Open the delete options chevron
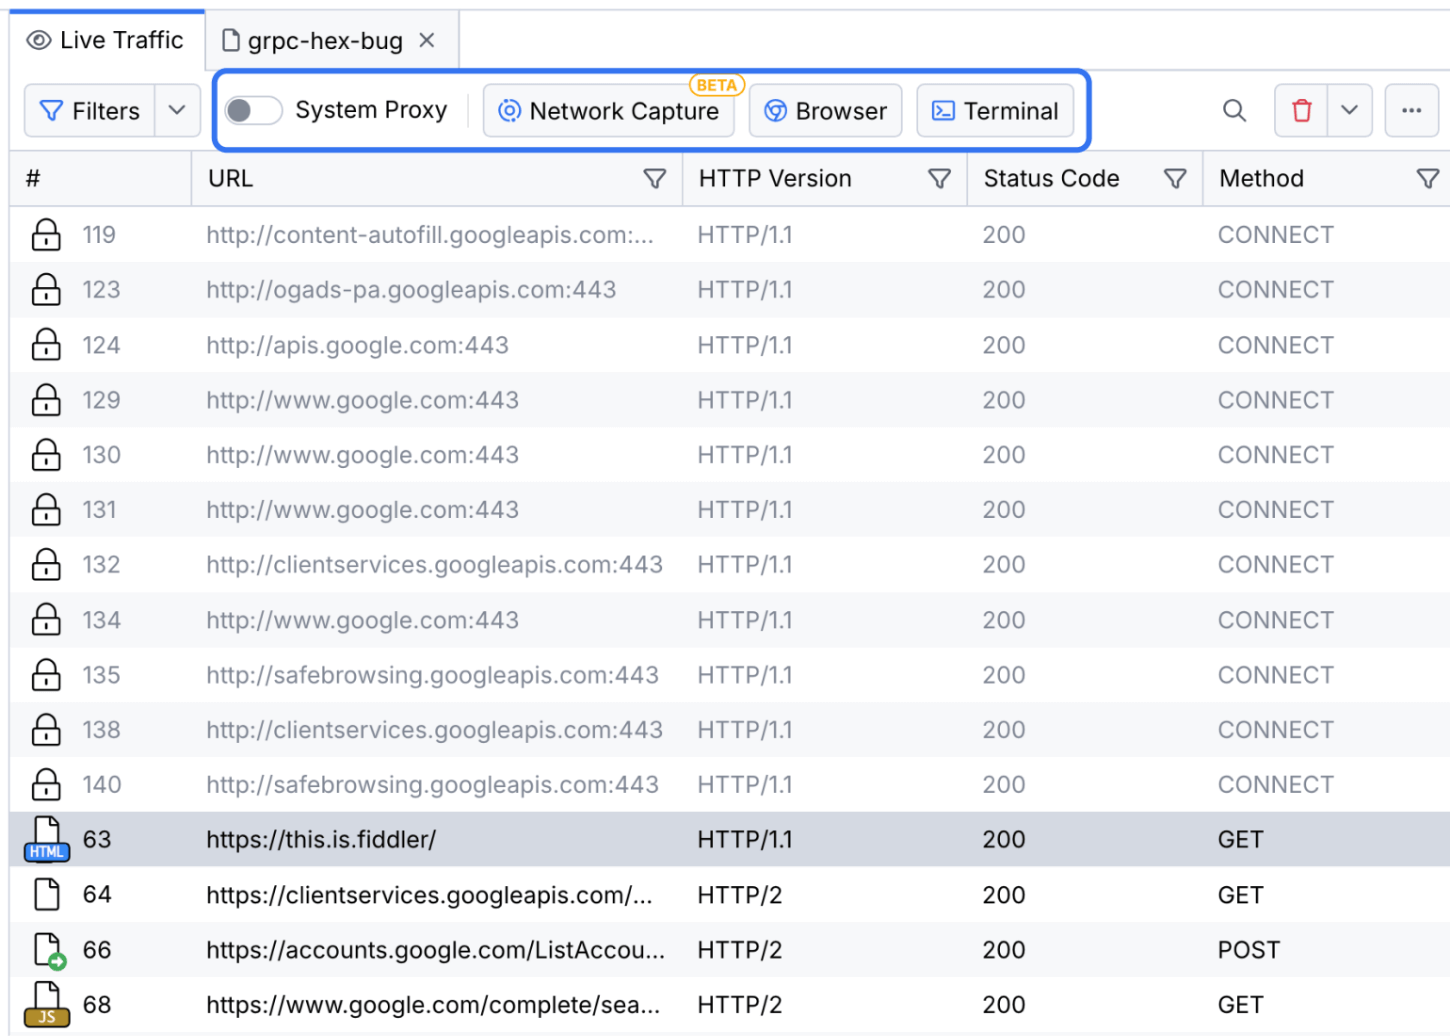1450x1036 pixels. click(x=1349, y=111)
